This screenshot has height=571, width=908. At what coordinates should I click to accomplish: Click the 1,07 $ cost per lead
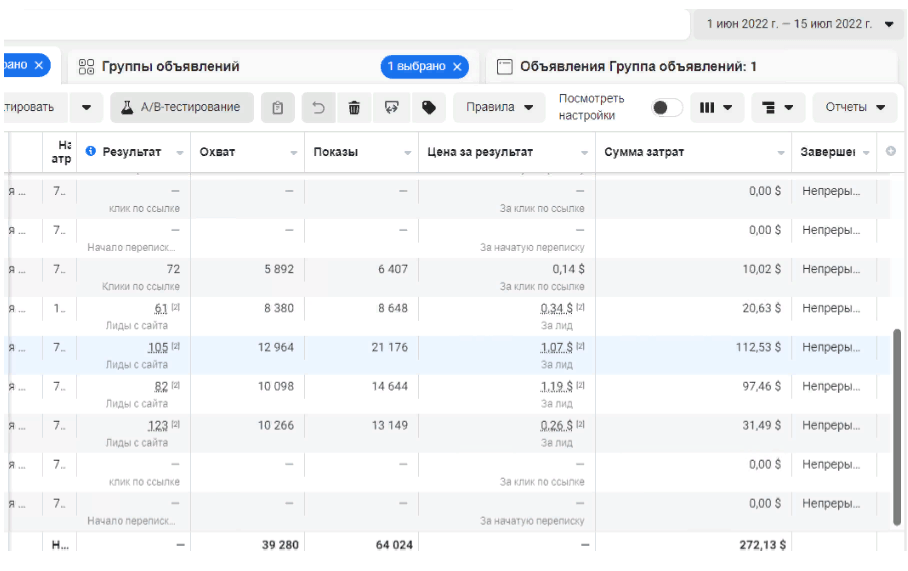tap(556, 347)
